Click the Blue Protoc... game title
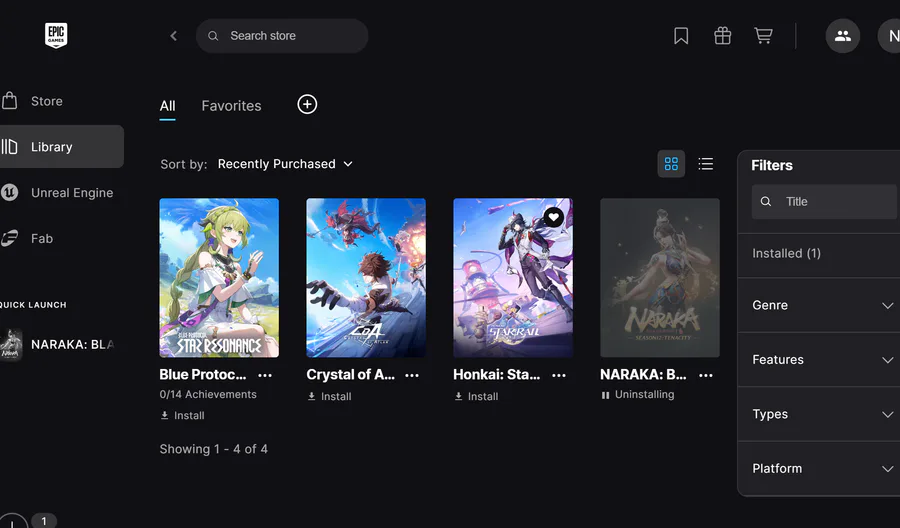 coord(203,375)
